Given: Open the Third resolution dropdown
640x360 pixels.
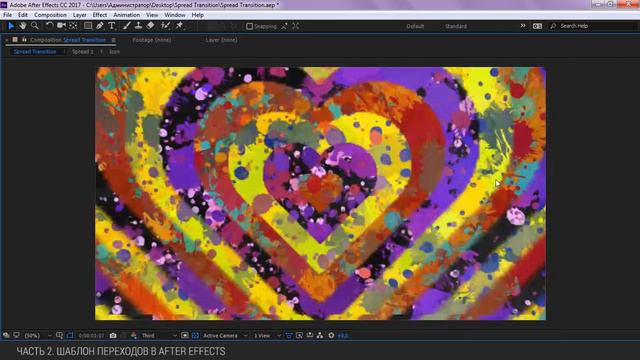Looking at the screenshot, I should (x=159, y=336).
